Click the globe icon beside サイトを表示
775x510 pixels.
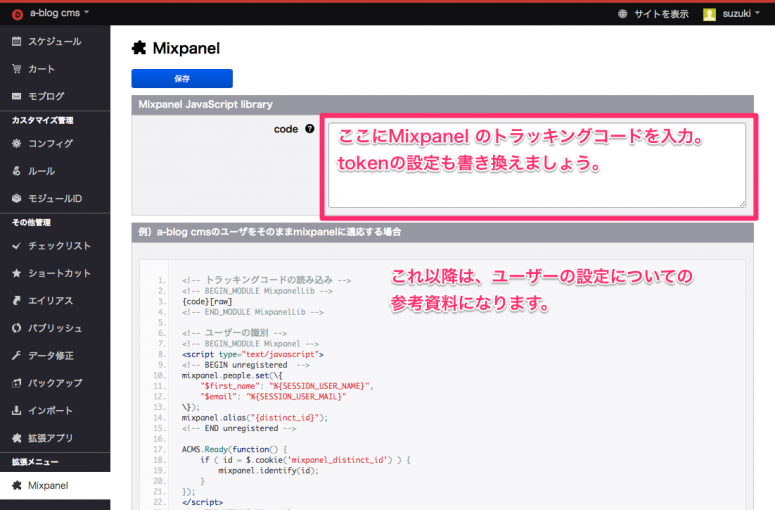(x=623, y=14)
